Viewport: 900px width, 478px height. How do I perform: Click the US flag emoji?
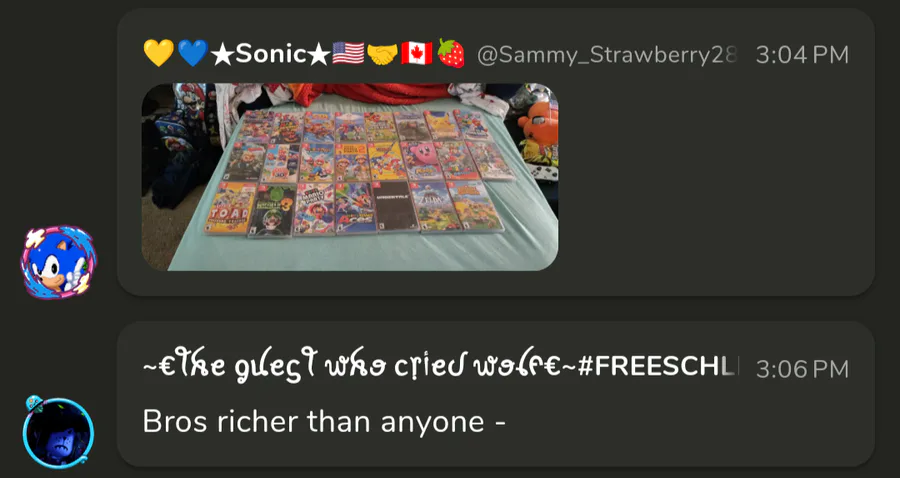[x=348, y=53]
